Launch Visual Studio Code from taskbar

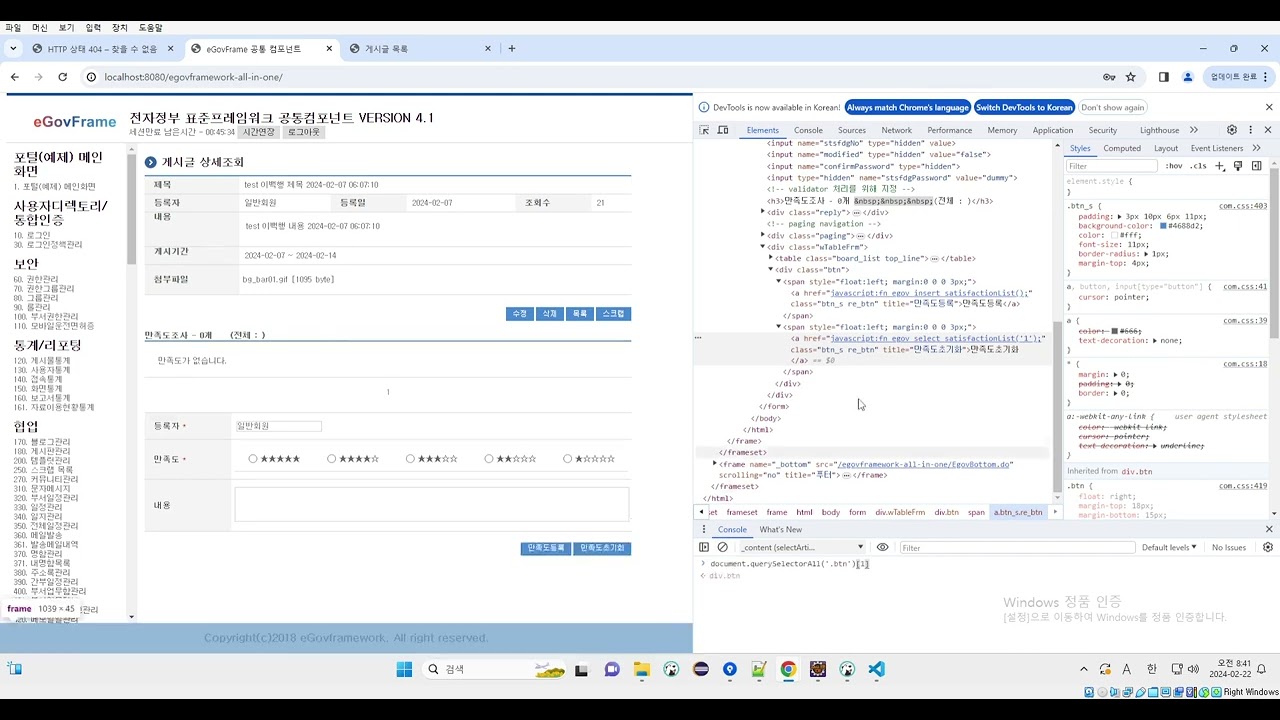877,669
